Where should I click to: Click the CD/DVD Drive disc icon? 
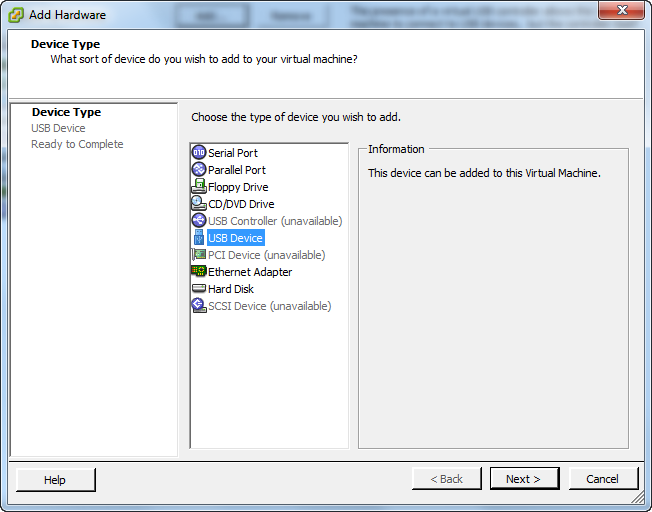198,204
